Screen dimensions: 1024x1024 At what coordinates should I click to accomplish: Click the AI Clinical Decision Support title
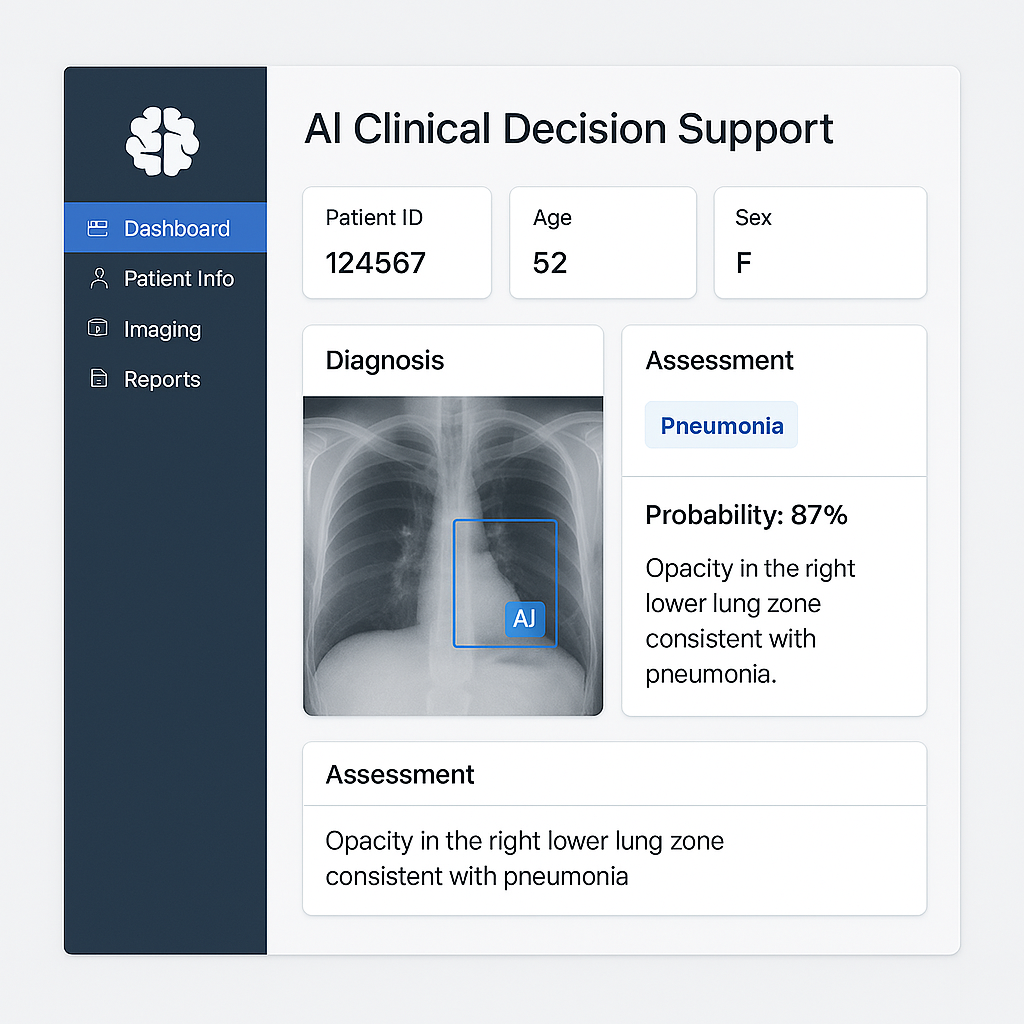point(569,129)
